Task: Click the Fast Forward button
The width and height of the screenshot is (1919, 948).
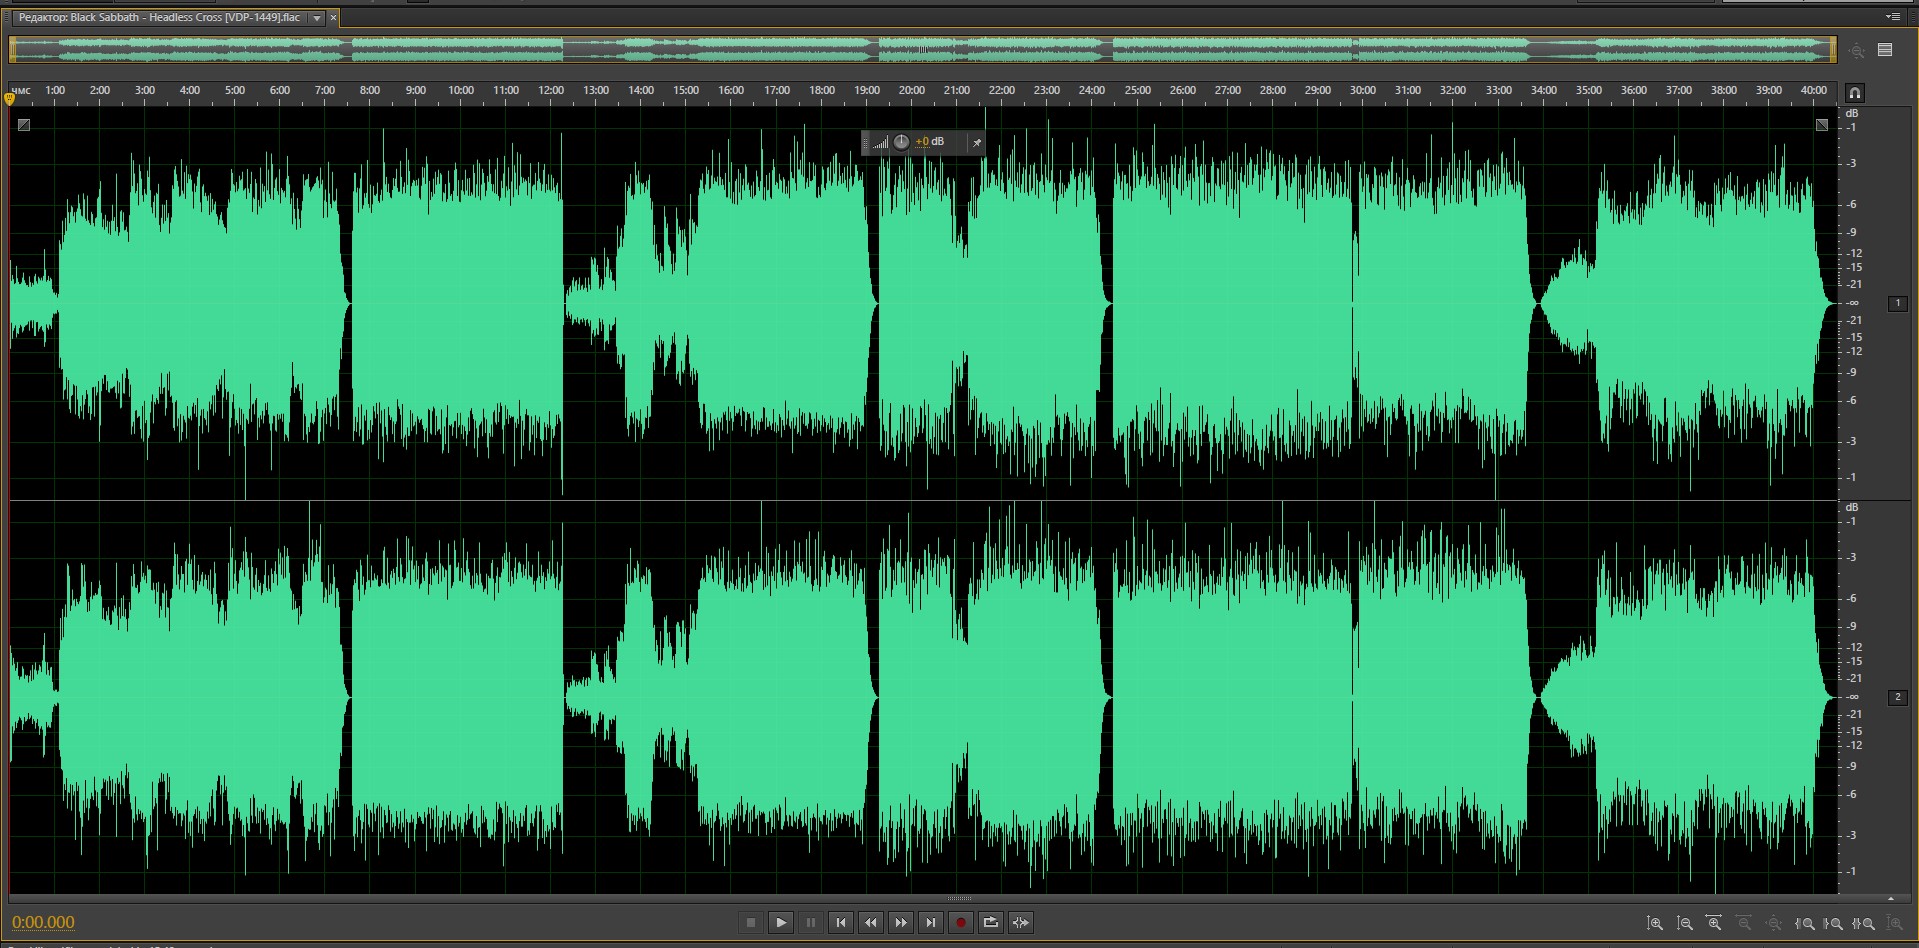Action: [x=901, y=922]
